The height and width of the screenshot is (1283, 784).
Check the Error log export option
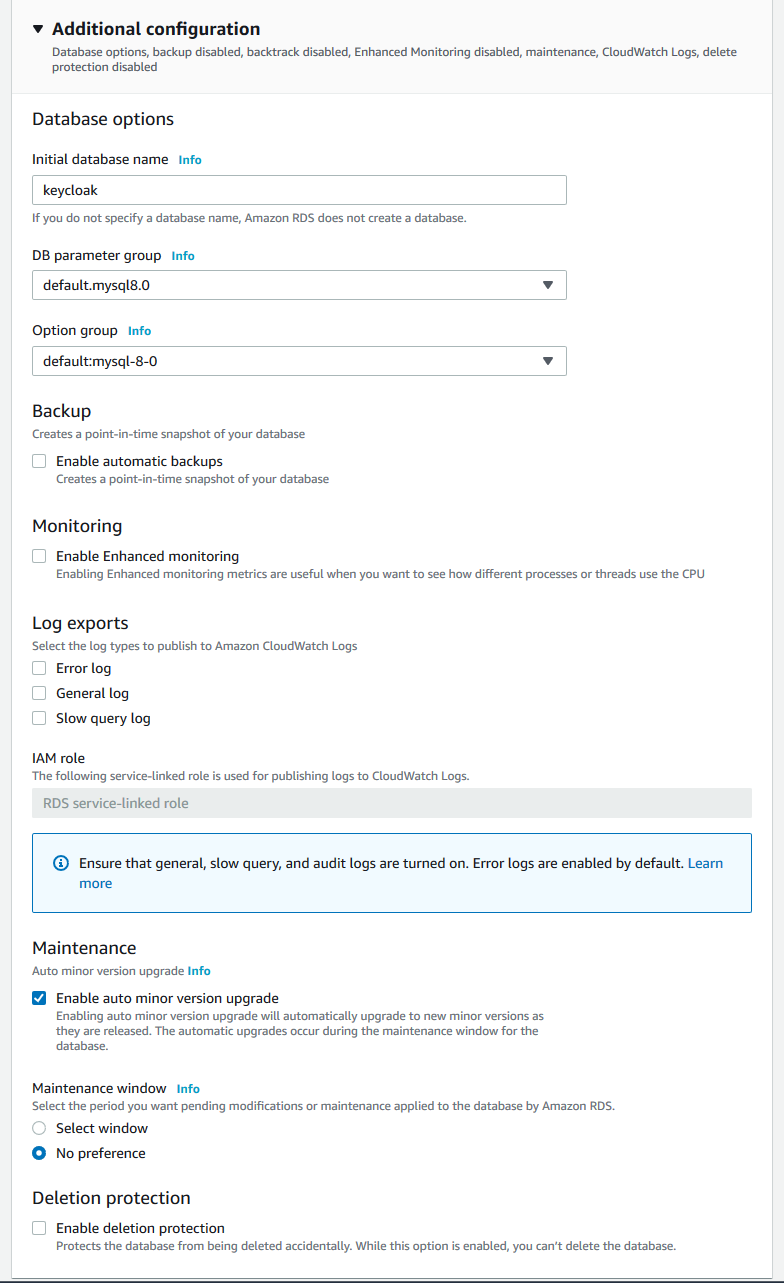(x=38, y=667)
